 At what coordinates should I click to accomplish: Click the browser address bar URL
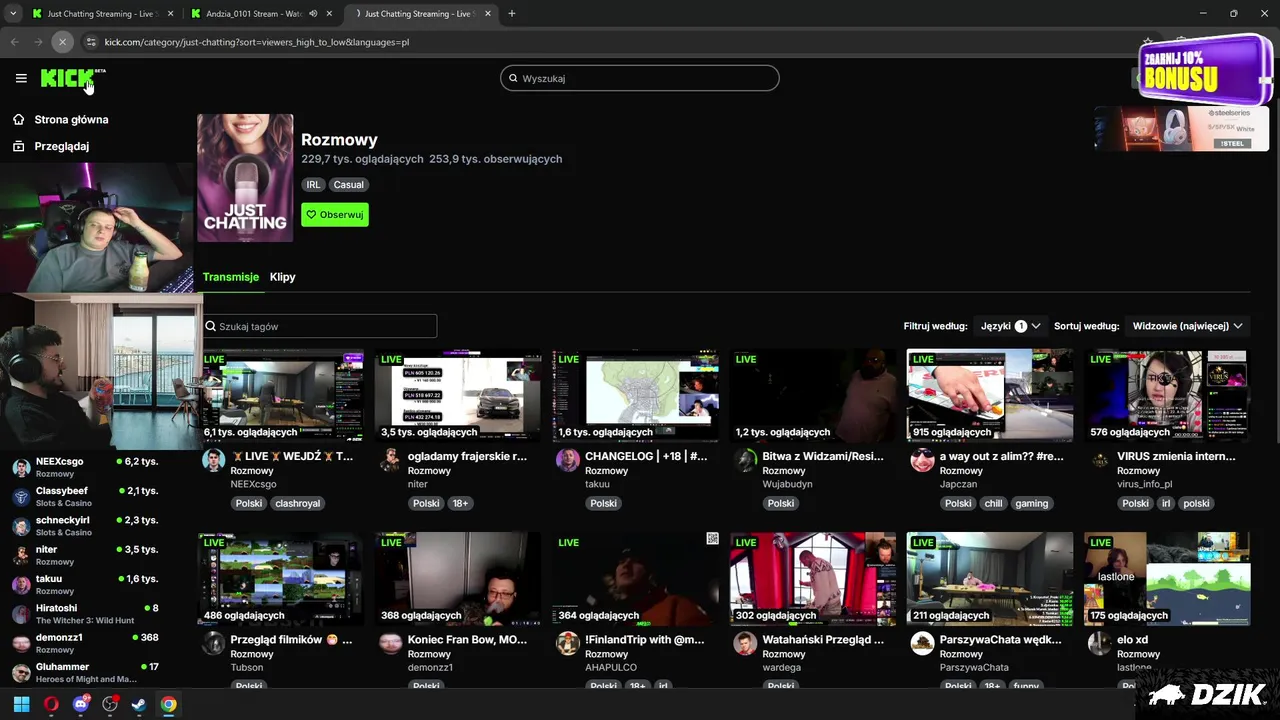tap(257, 42)
